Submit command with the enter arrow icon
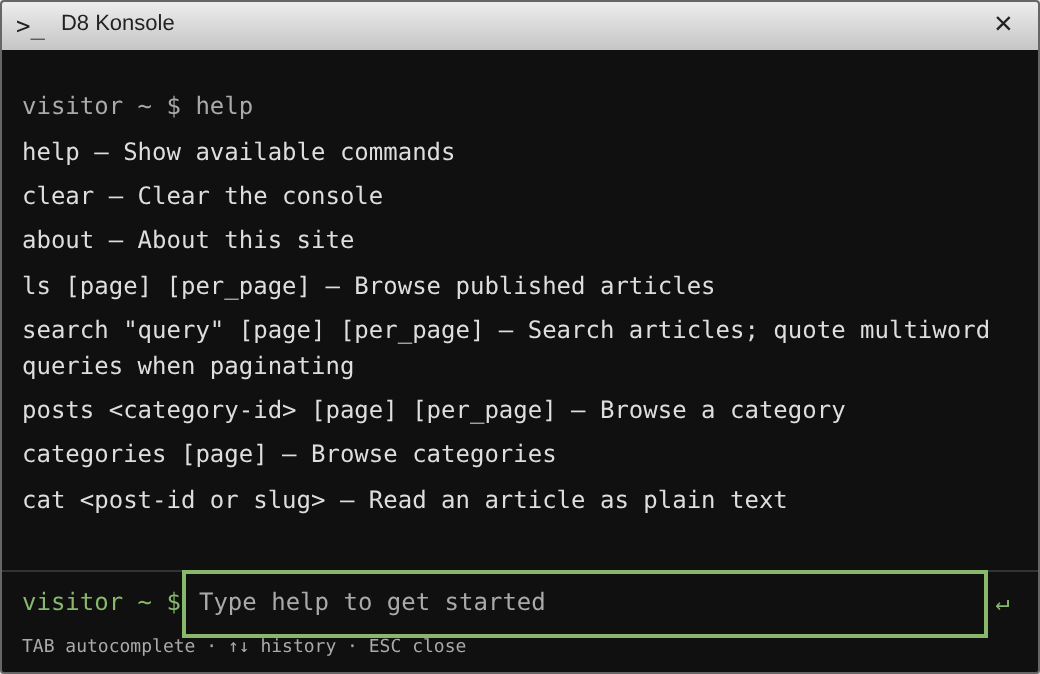This screenshot has width=1040, height=674. coord(1002,604)
